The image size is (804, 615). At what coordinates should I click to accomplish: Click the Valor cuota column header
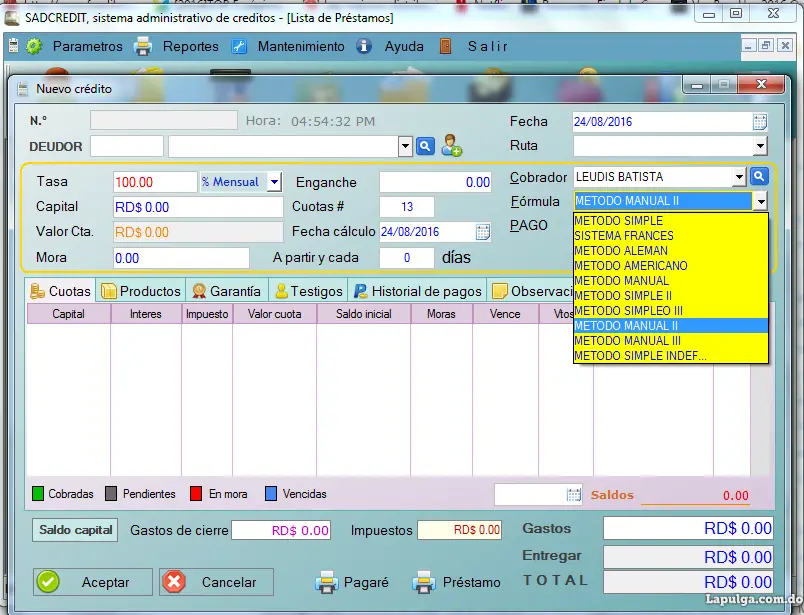(x=275, y=314)
